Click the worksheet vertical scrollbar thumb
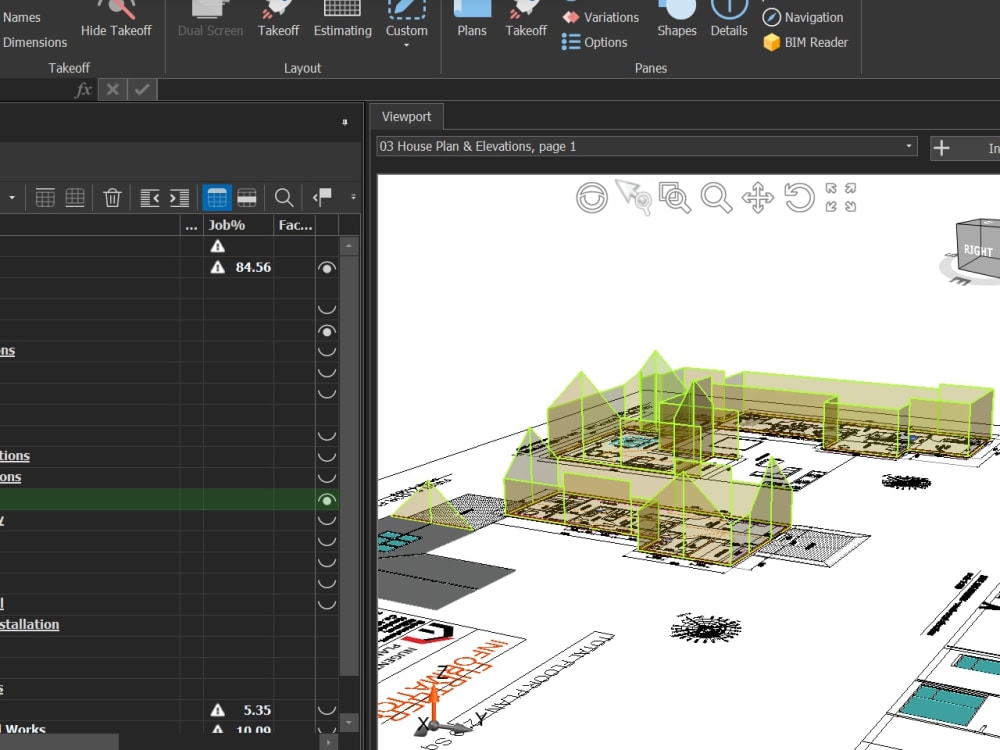 (x=348, y=464)
